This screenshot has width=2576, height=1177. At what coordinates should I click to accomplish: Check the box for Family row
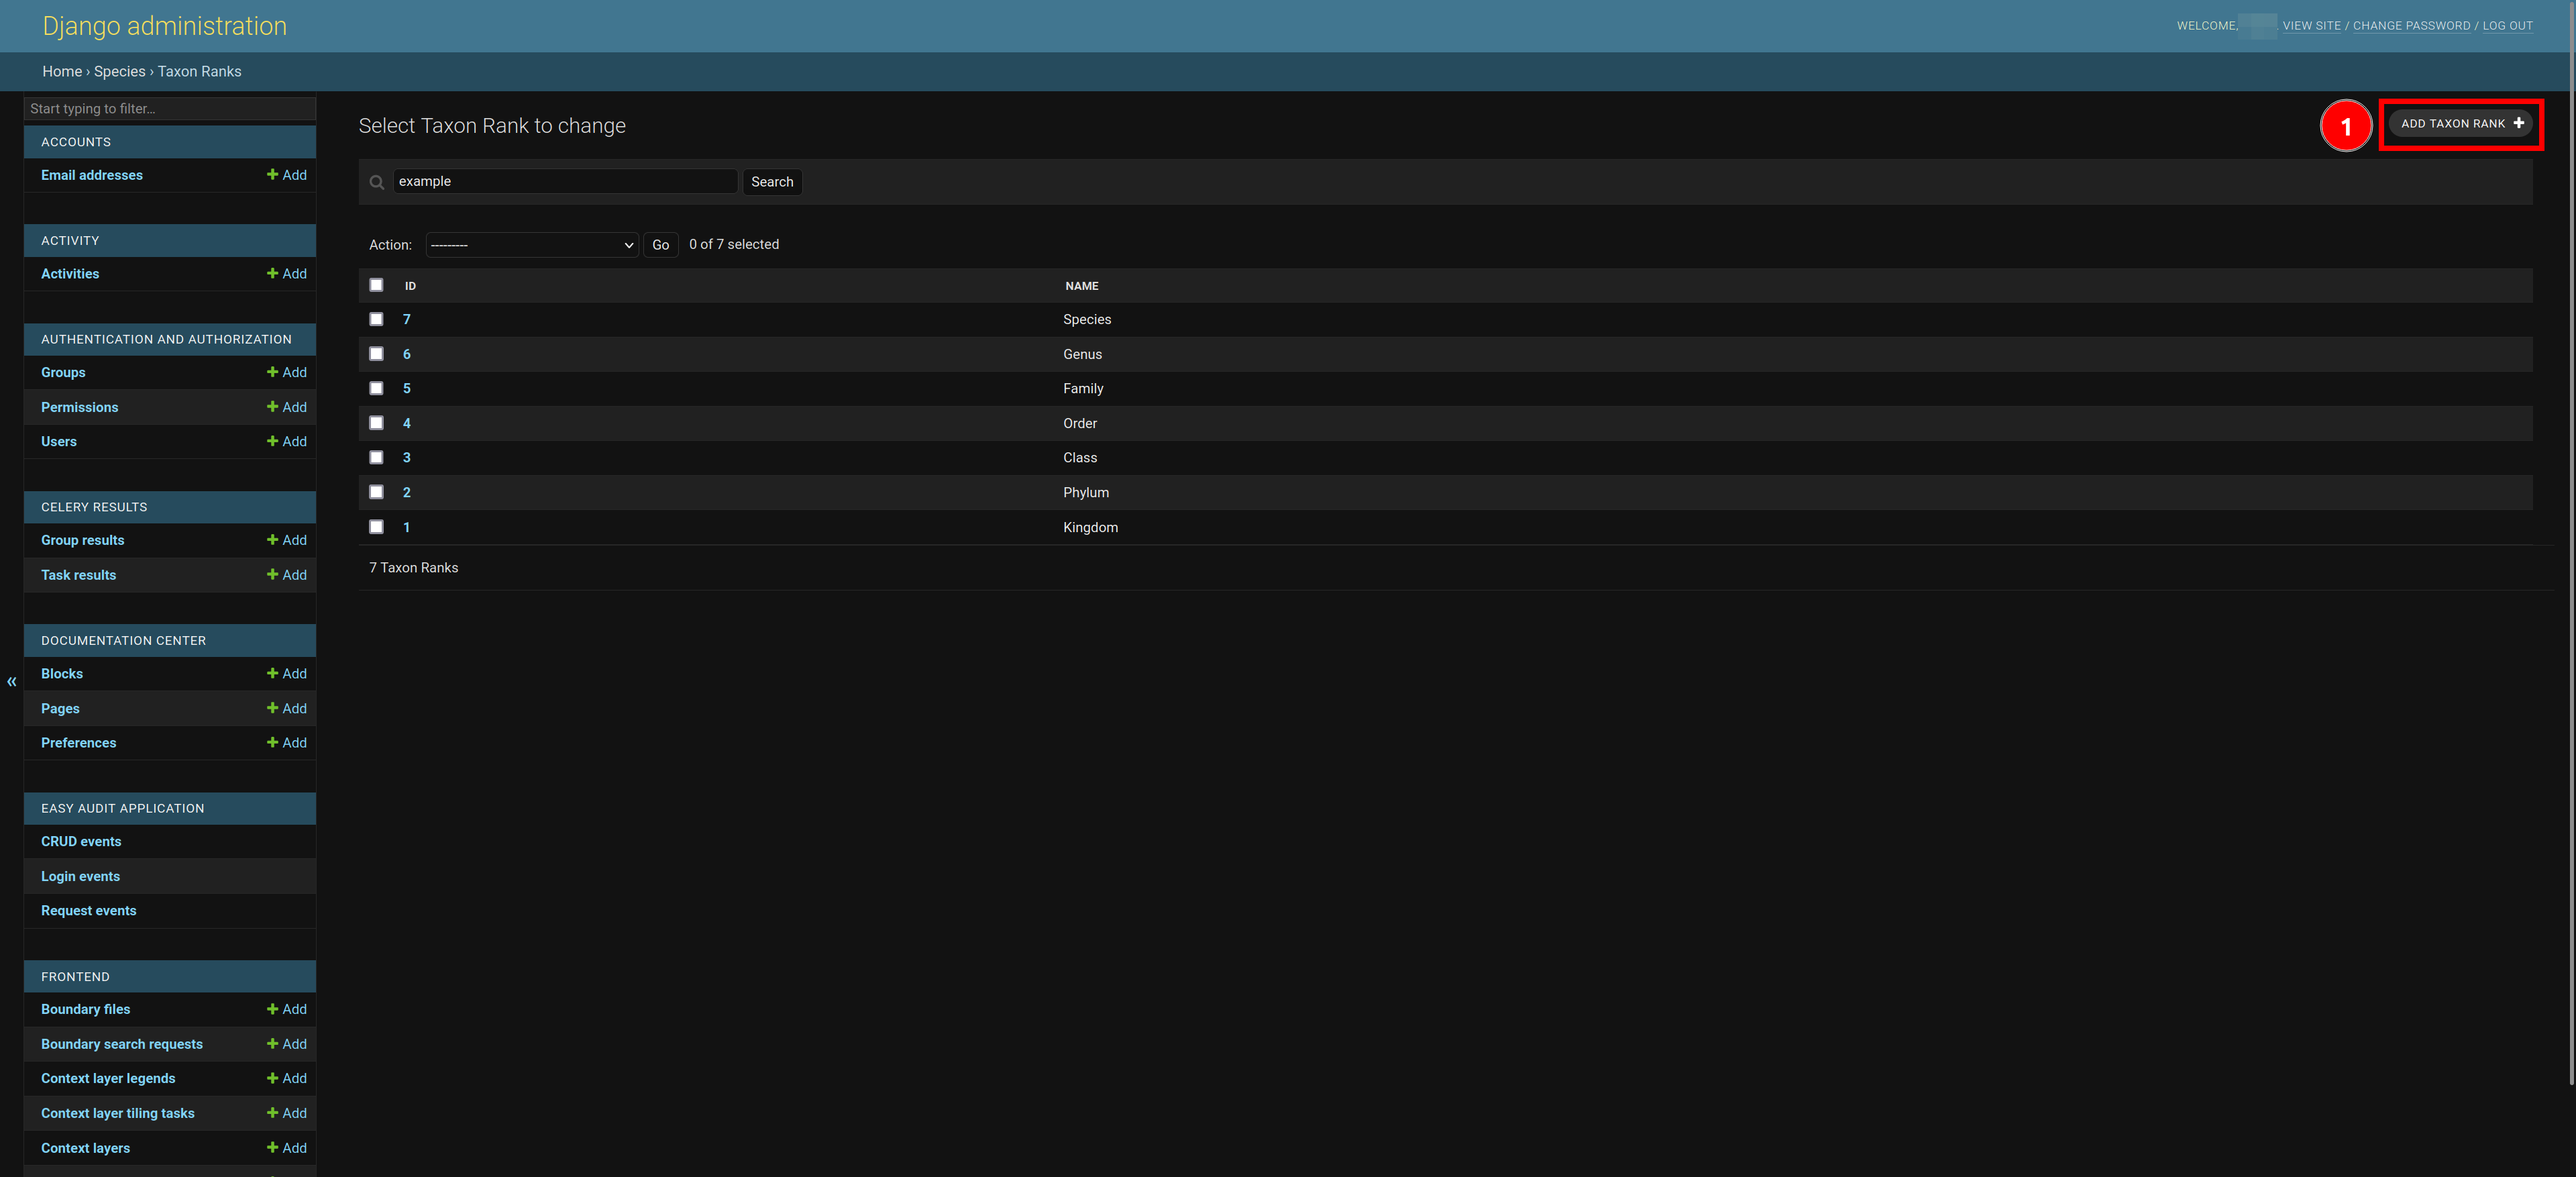(x=376, y=388)
